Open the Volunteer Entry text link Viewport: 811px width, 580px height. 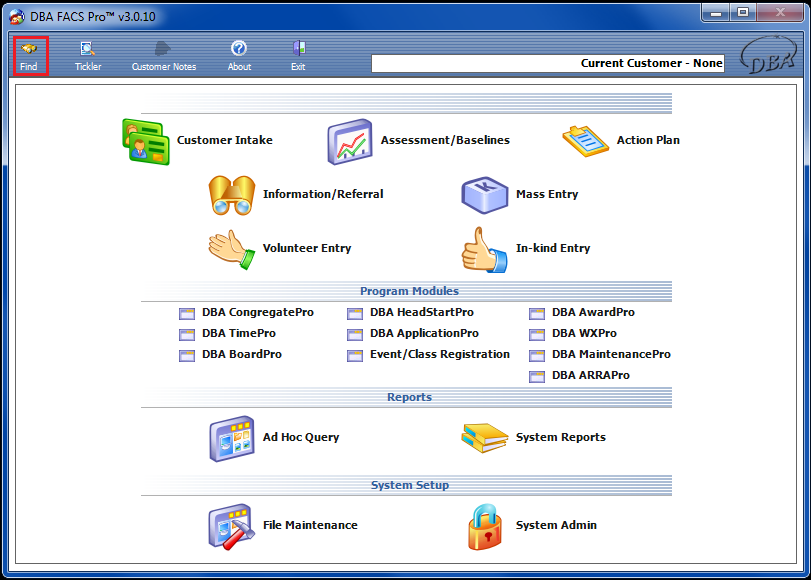[x=307, y=248]
